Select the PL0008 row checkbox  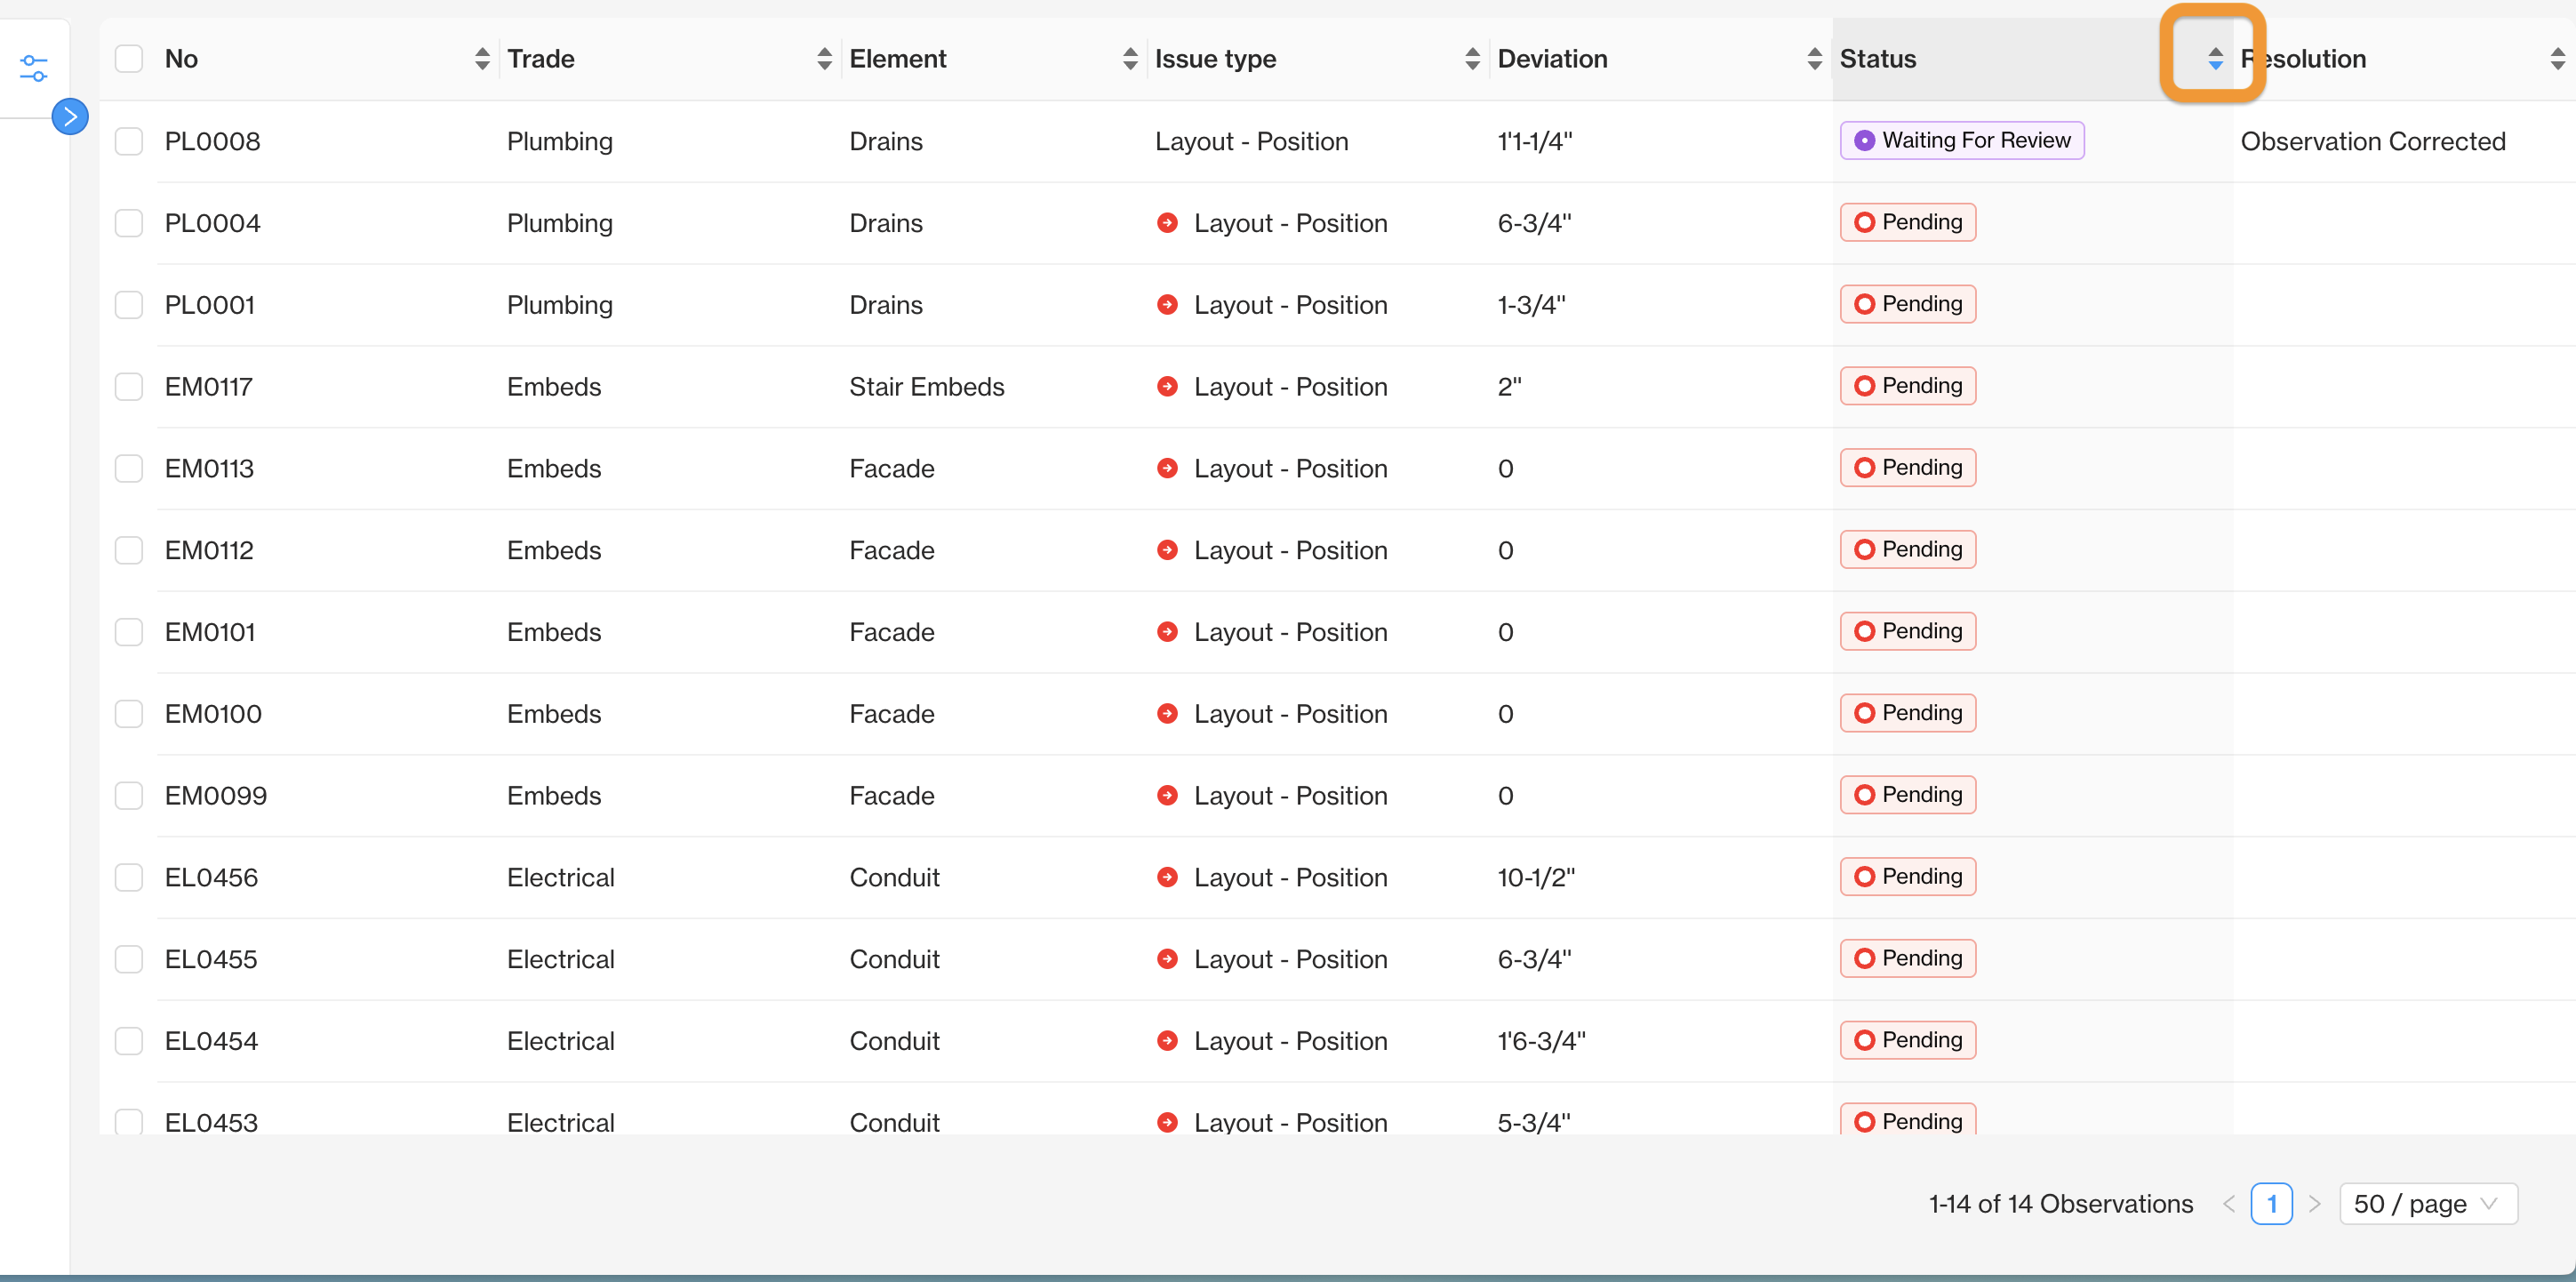point(129,141)
